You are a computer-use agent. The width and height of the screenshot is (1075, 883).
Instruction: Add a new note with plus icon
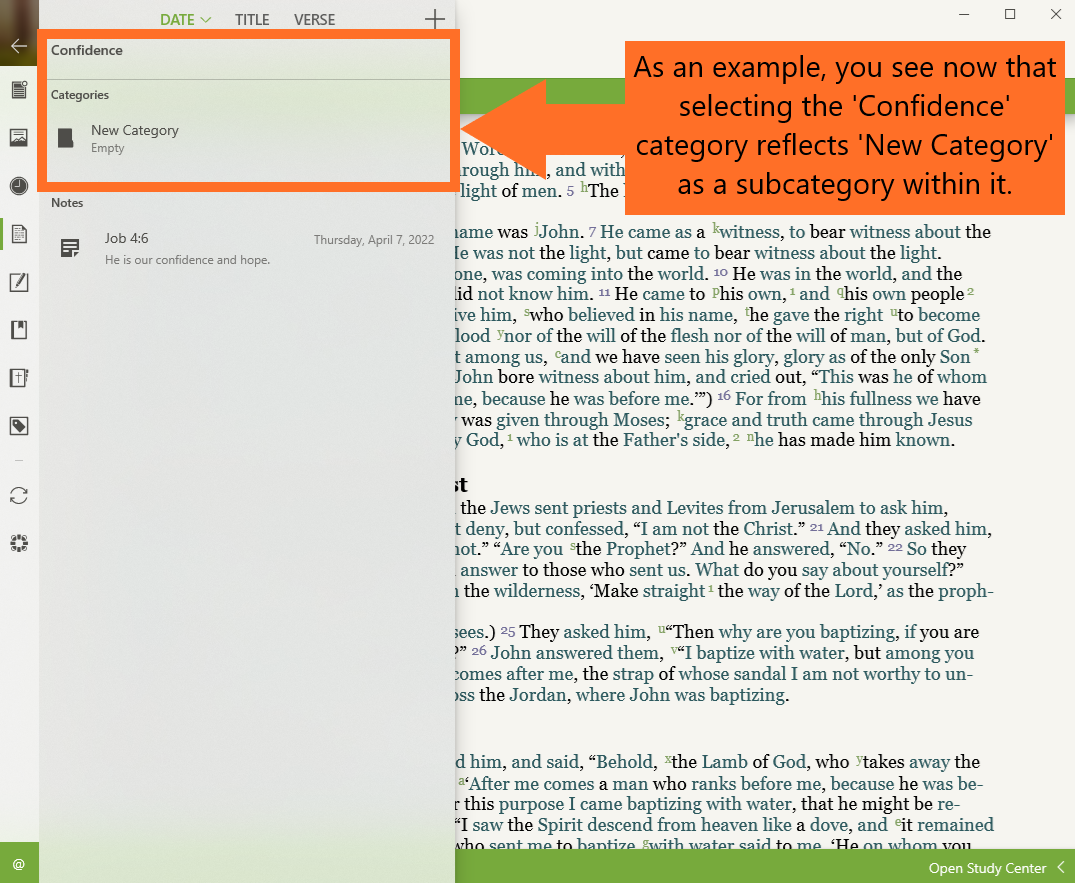click(x=434, y=19)
